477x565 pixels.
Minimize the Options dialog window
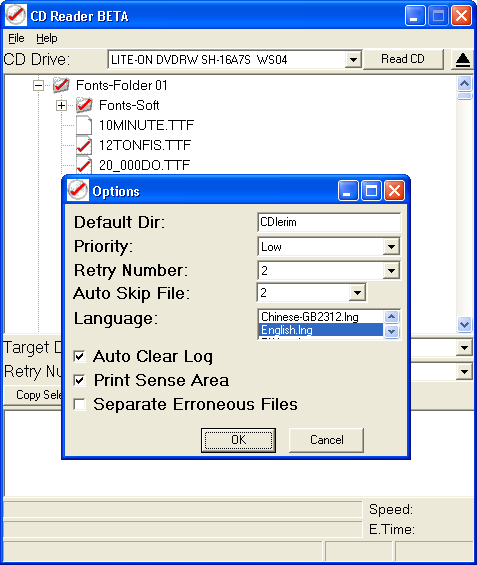point(347,190)
